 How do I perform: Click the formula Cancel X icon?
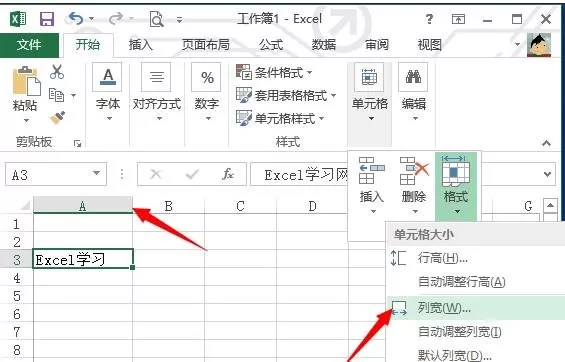[155, 175]
